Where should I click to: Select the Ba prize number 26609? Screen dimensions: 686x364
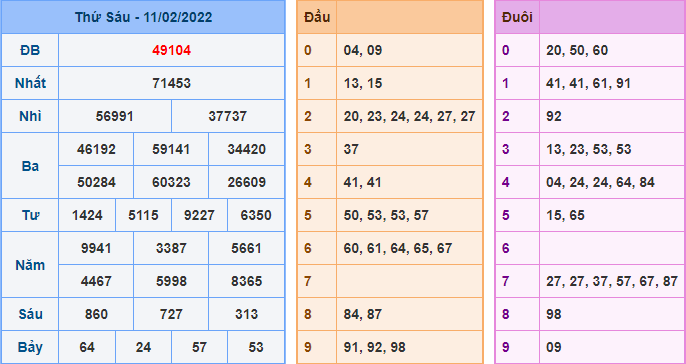pyautogui.click(x=246, y=182)
